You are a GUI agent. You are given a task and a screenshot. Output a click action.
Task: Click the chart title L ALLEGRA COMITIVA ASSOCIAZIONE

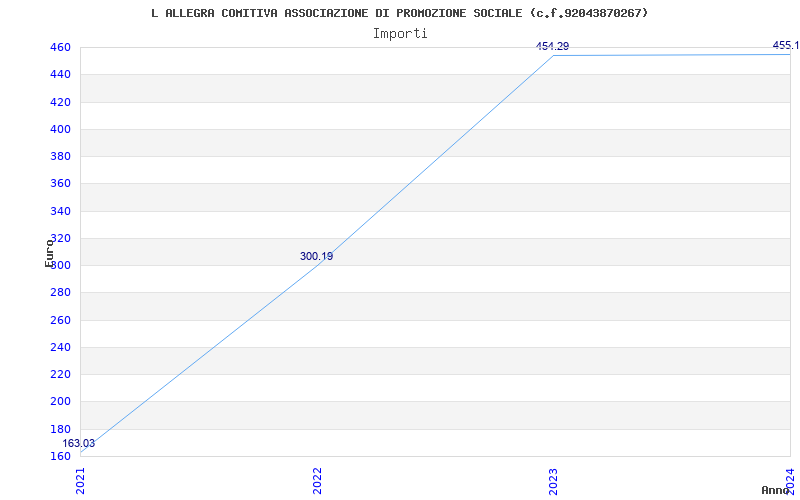(x=399, y=13)
